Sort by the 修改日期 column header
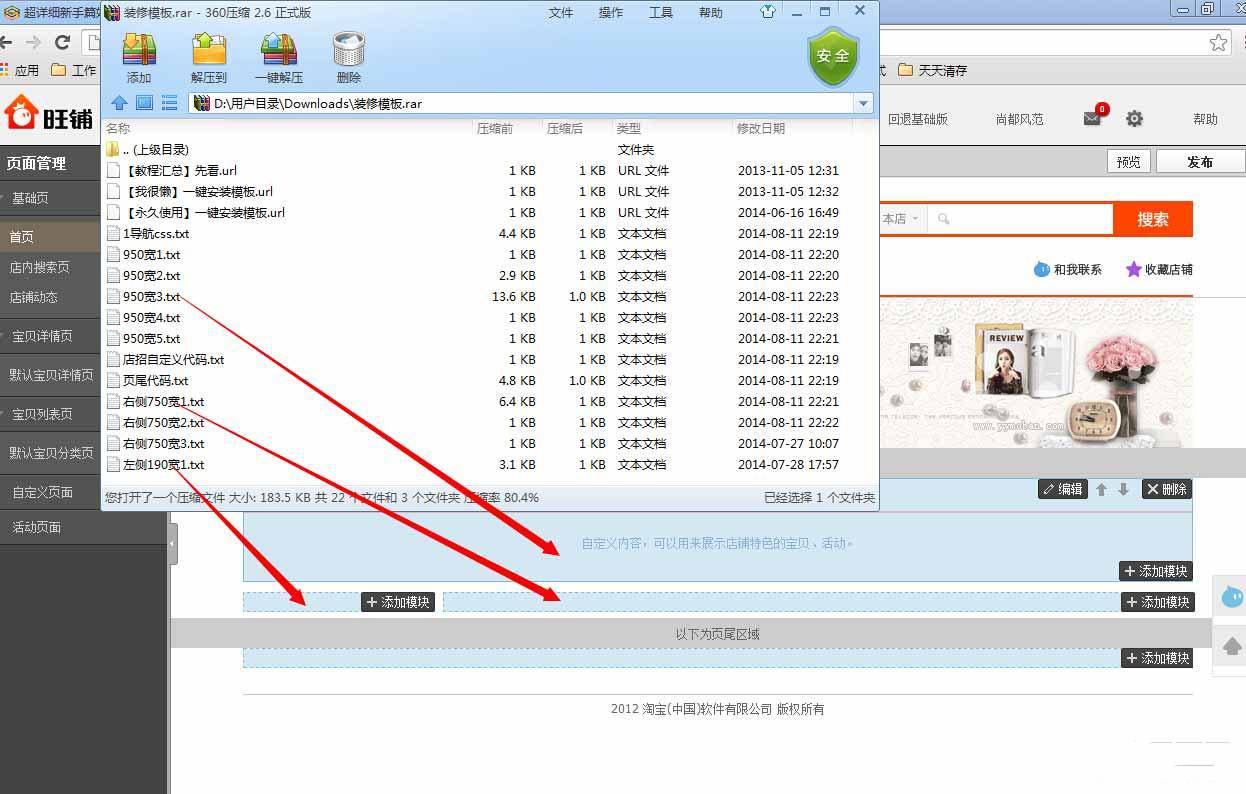The image size is (1246, 794). [x=761, y=128]
